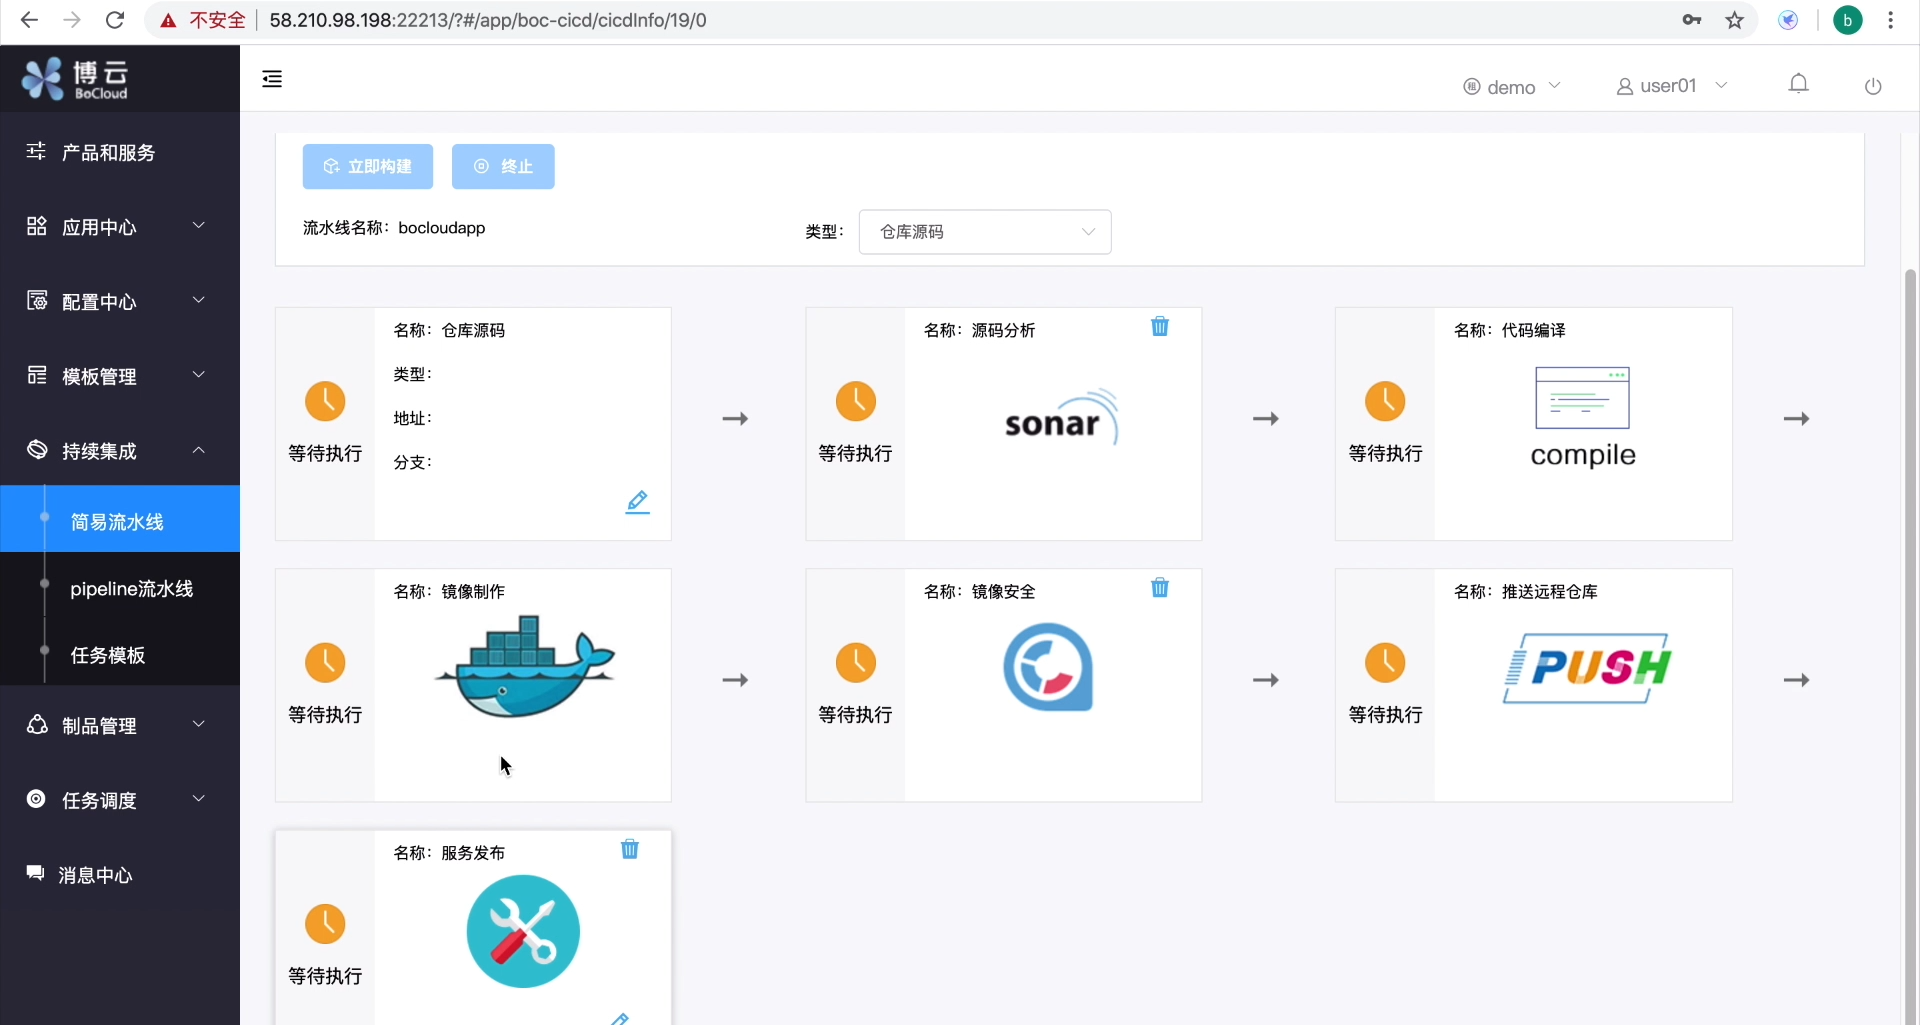Click the compile logo image
The image size is (1920, 1025).
tap(1583, 417)
